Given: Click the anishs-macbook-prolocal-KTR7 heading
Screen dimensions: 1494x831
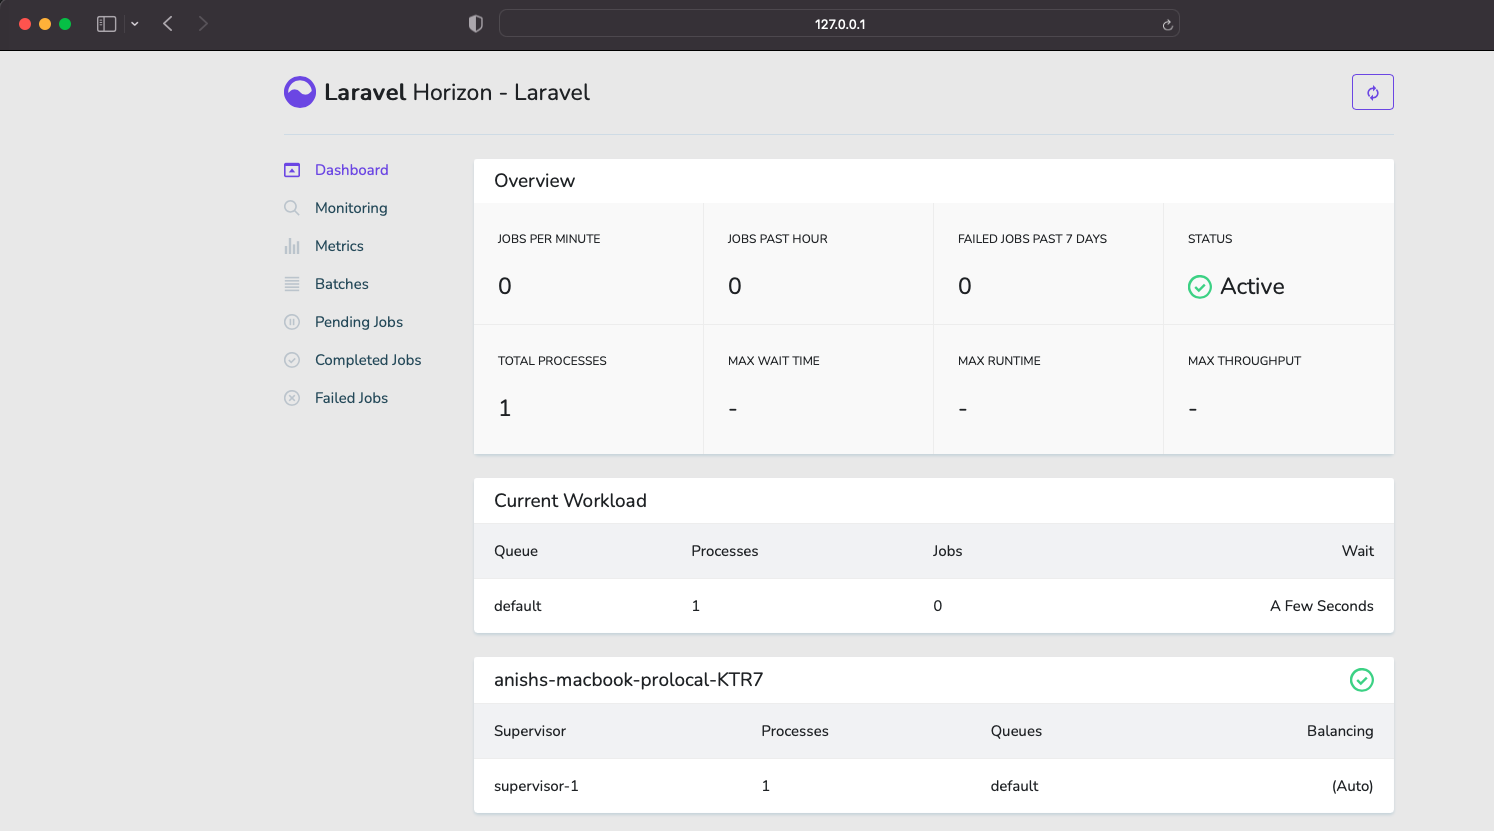Looking at the screenshot, I should point(628,680).
